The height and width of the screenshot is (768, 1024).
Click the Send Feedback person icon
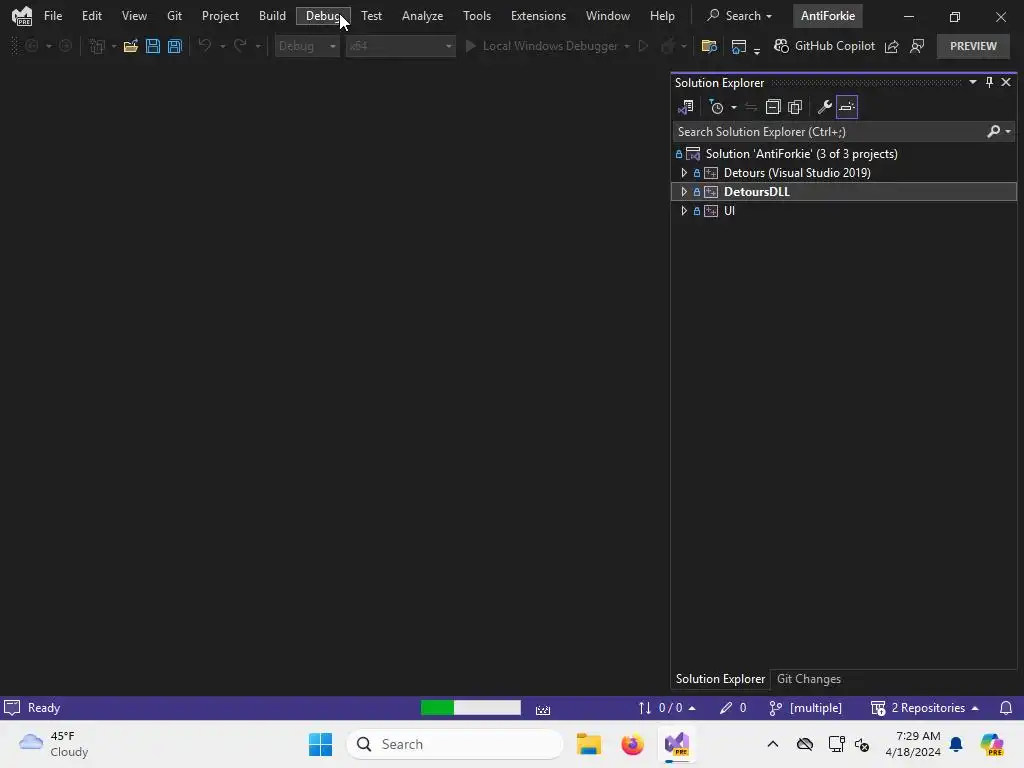(x=917, y=46)
